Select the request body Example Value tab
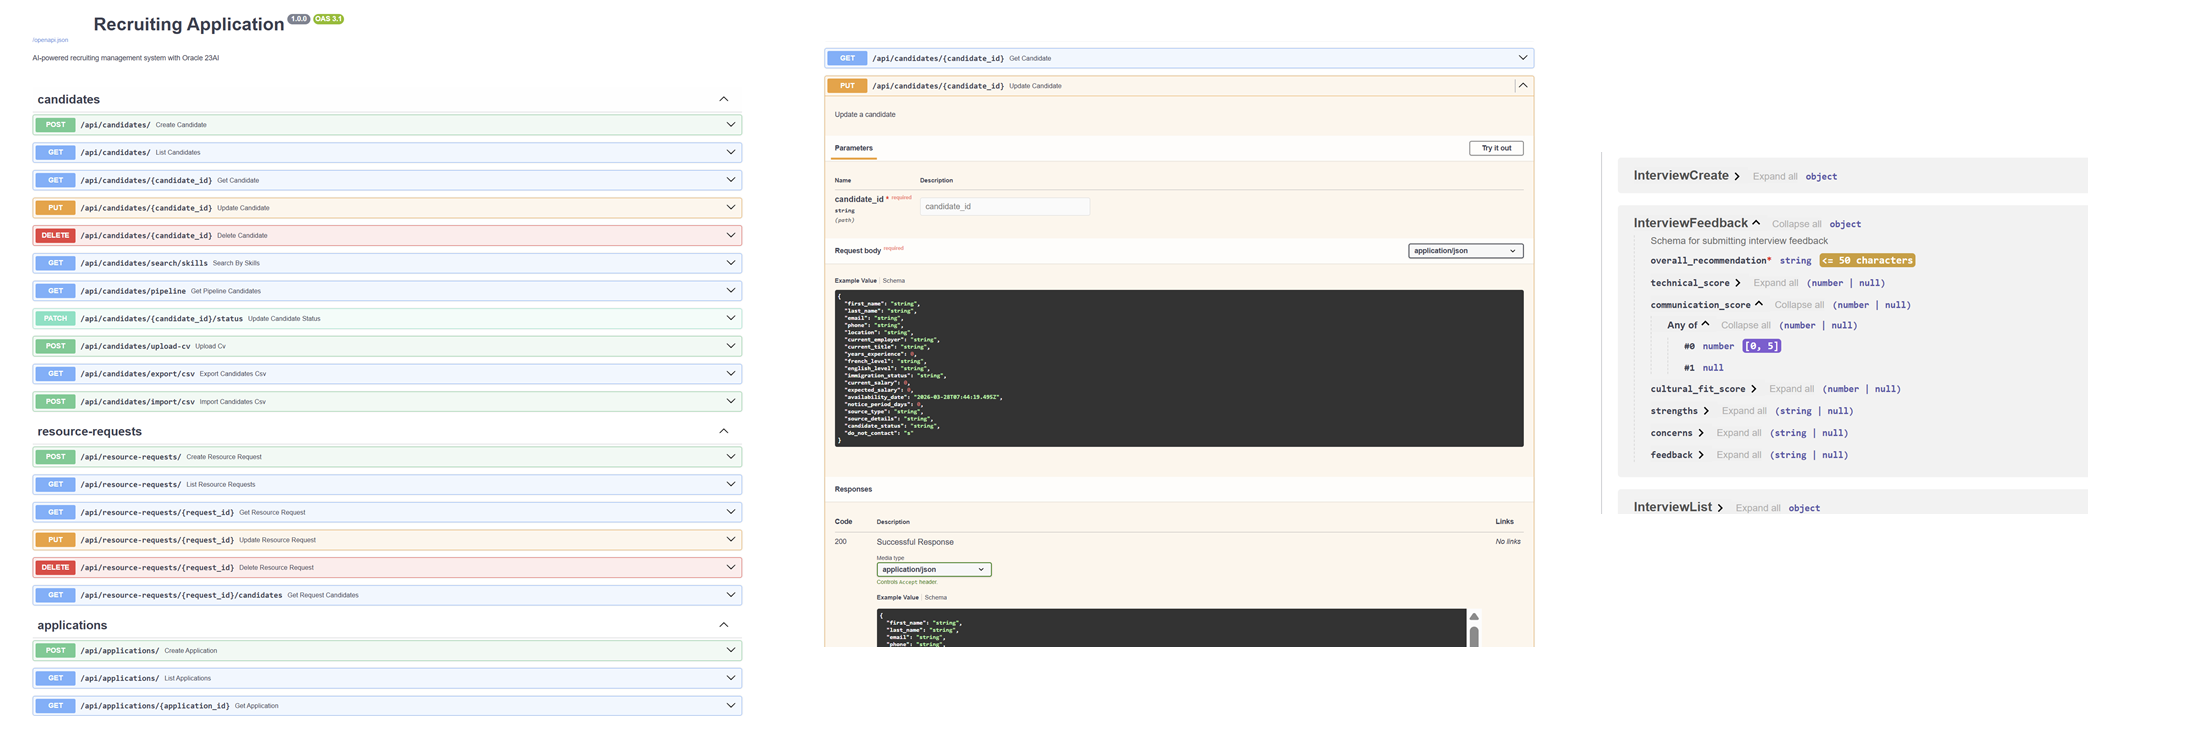The image size is (2198, 746). [855, 281]
